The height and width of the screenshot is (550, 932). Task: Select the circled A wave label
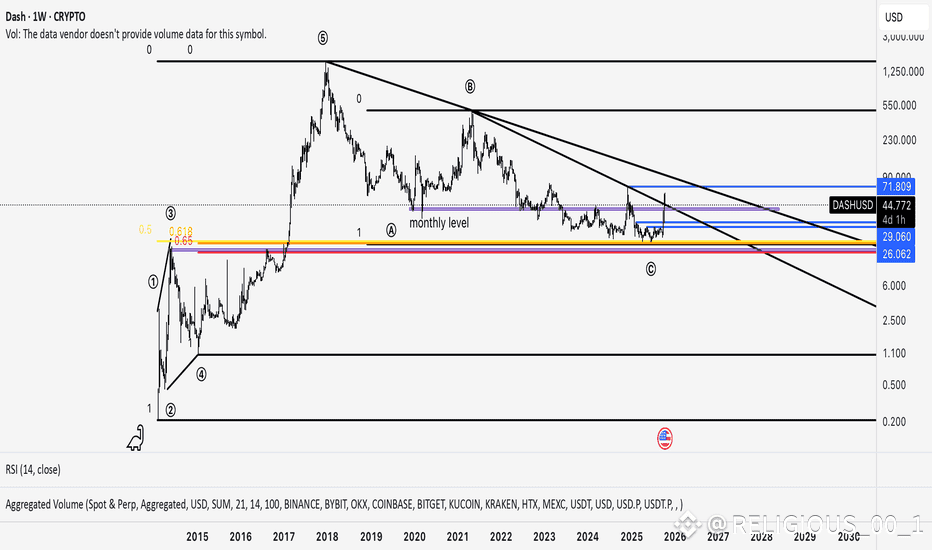click(391, 230)
